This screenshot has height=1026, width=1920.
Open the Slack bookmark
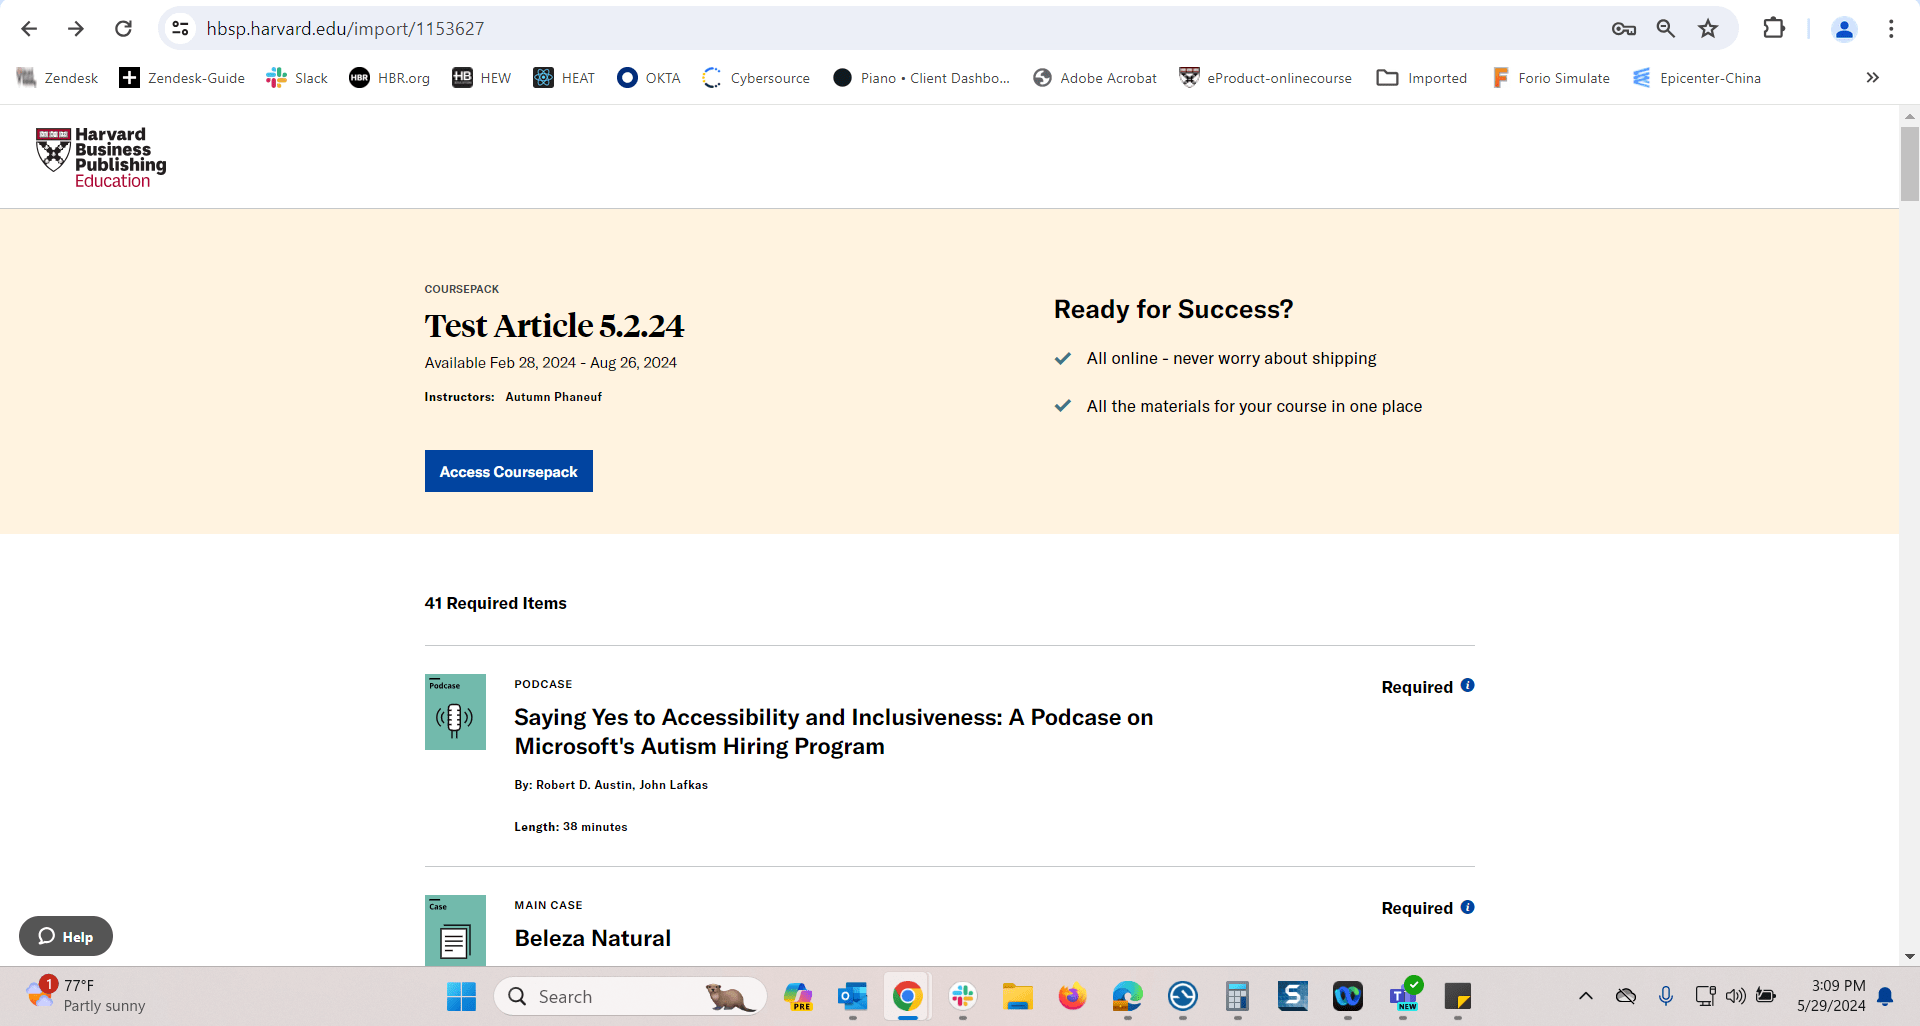pyautogui.click(x=296, y=77)
